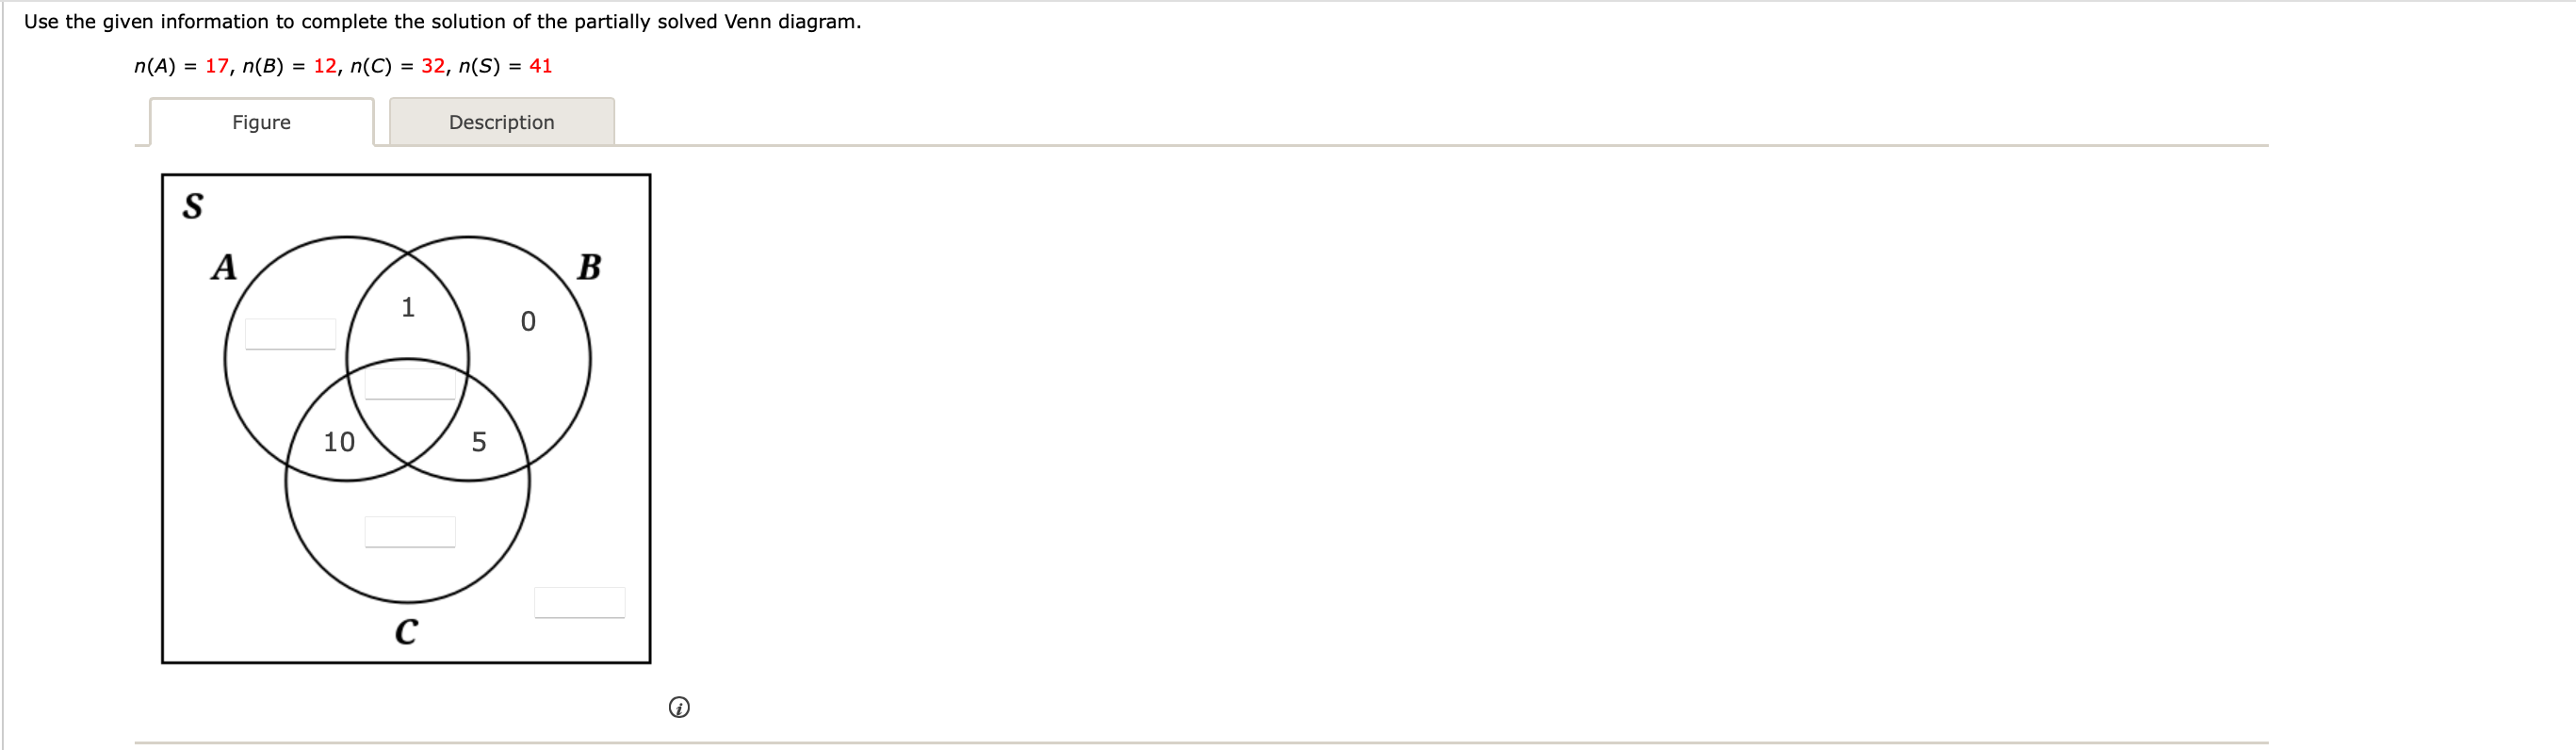
Task: Click the problem instruction text at the top
Action: click(442, 20)
